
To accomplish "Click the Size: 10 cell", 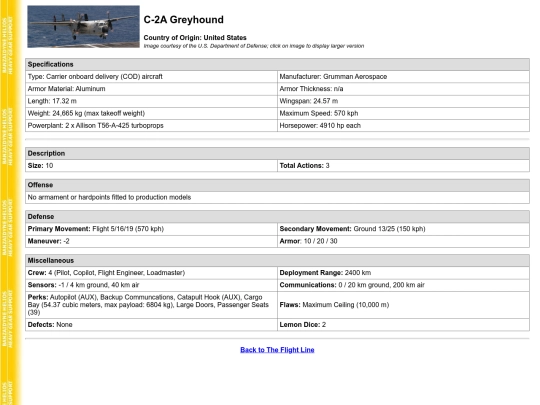I will (x=151, y=166).
